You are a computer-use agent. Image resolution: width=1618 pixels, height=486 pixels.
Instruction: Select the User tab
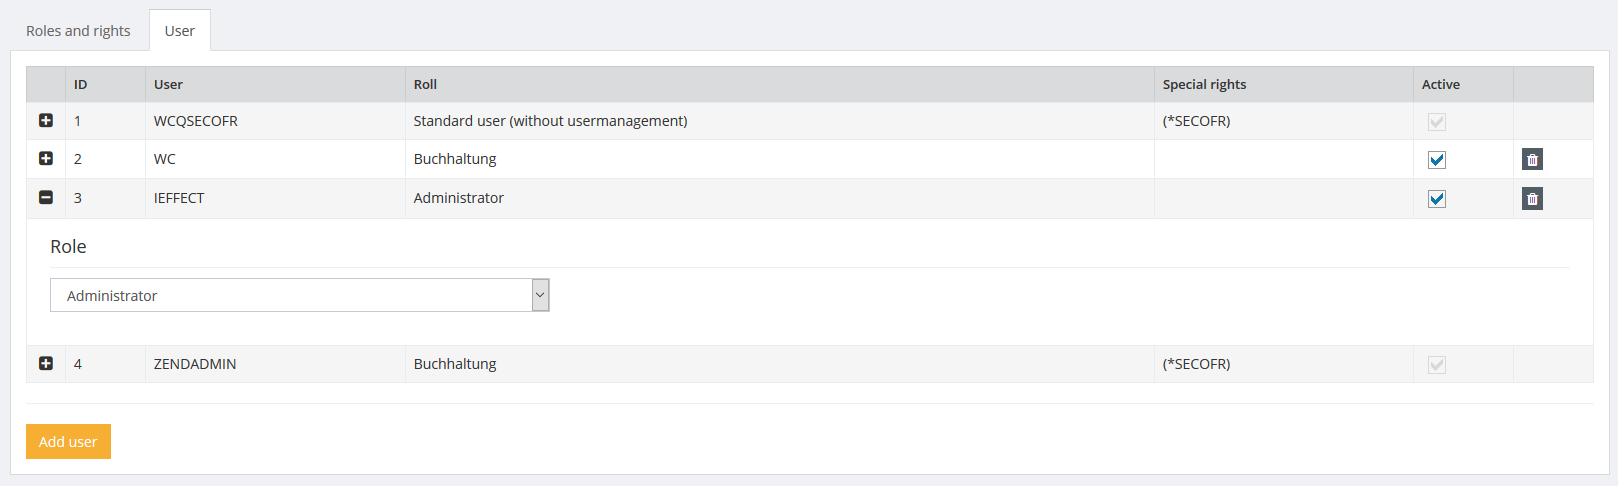coord(180,31)
